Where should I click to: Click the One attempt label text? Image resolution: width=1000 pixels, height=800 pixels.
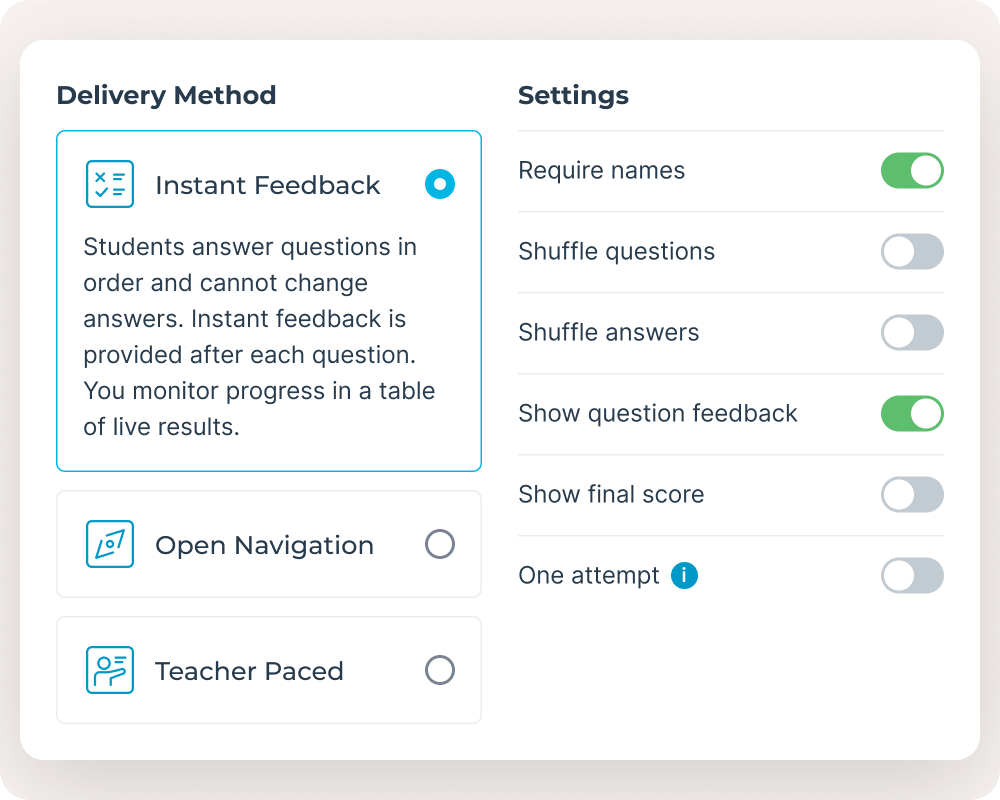pyautogui.click(x=589, y=576)
